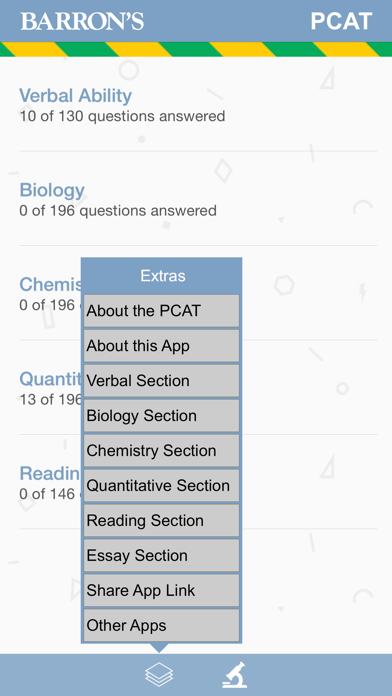This screenshot has width=392, height=696.
Task: Tap the Barron's logo in header
Action: (82, 21)
